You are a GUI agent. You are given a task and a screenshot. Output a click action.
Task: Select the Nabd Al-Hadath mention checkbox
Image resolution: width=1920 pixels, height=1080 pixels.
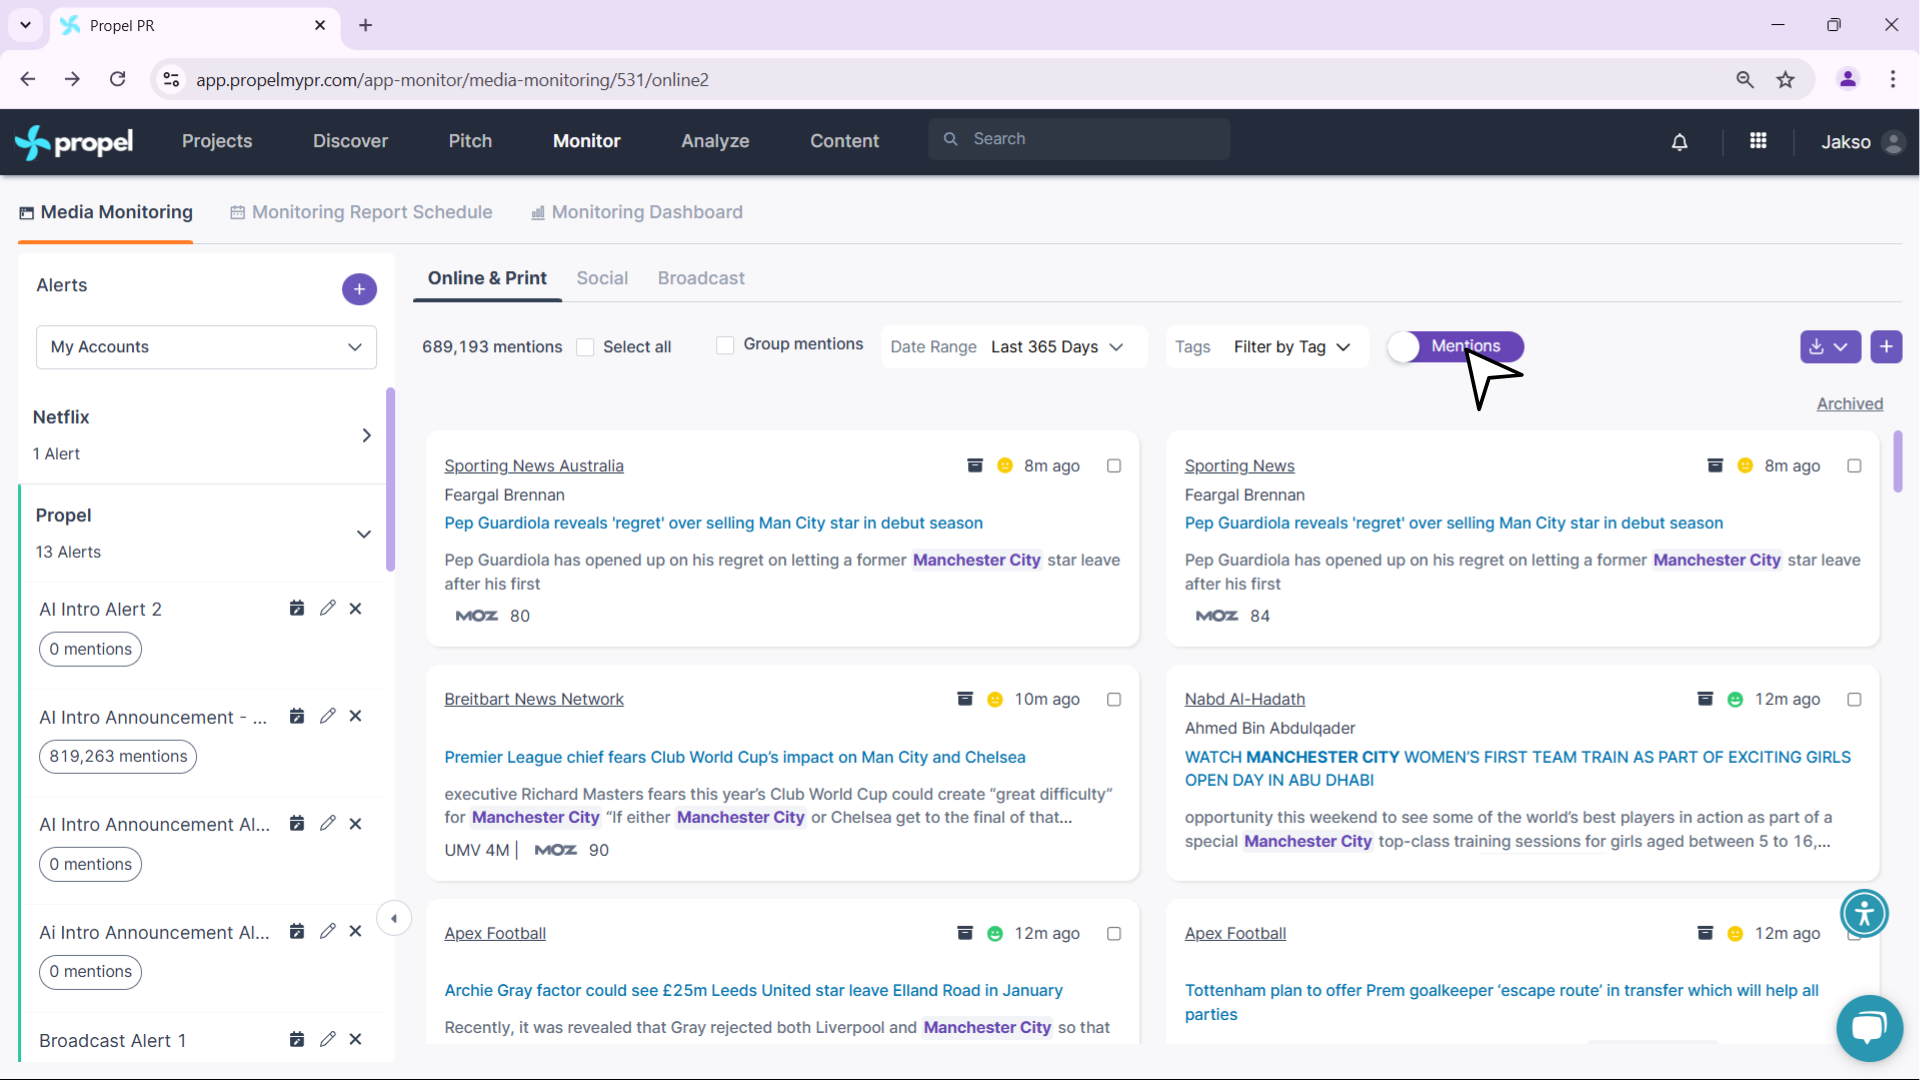(1854, 700)
